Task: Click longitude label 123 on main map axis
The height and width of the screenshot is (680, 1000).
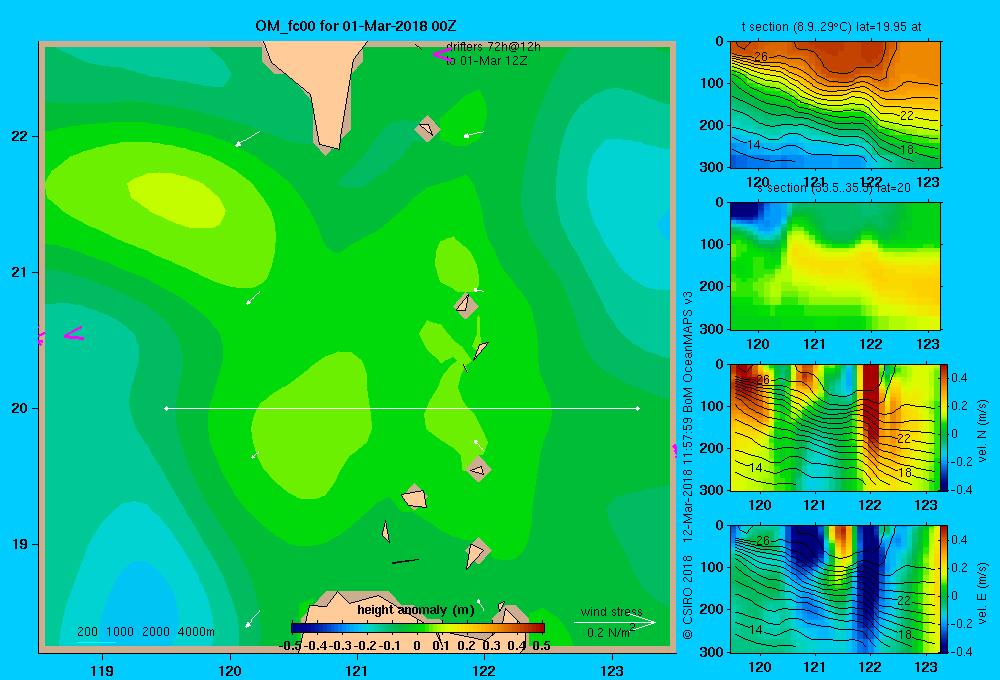Action: pos(612,670)
